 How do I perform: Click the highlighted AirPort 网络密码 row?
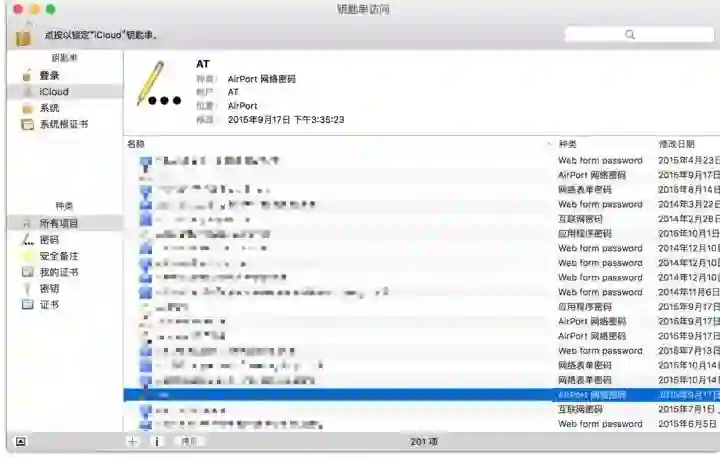422,395
